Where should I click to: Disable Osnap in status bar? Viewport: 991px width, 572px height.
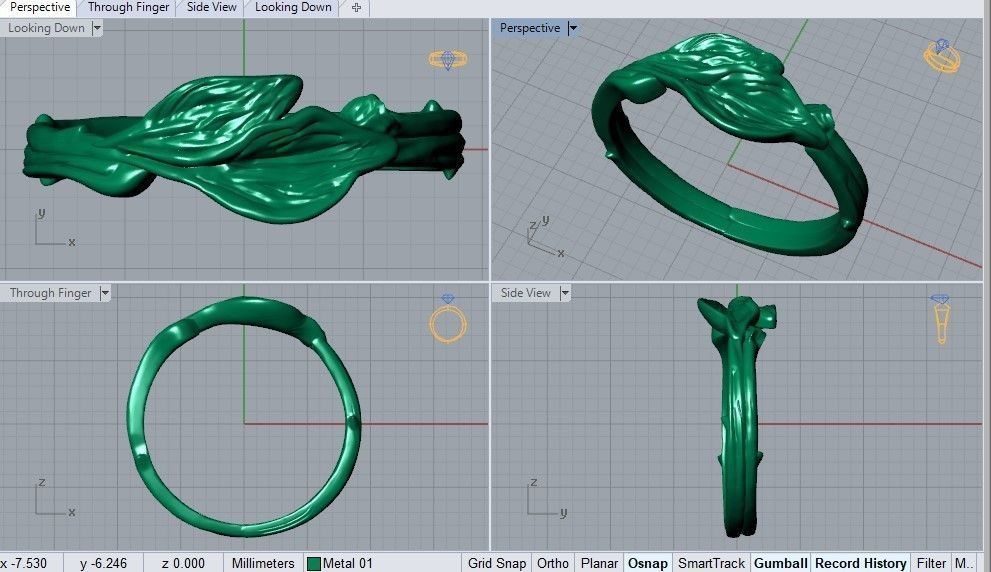click(648, 563)
